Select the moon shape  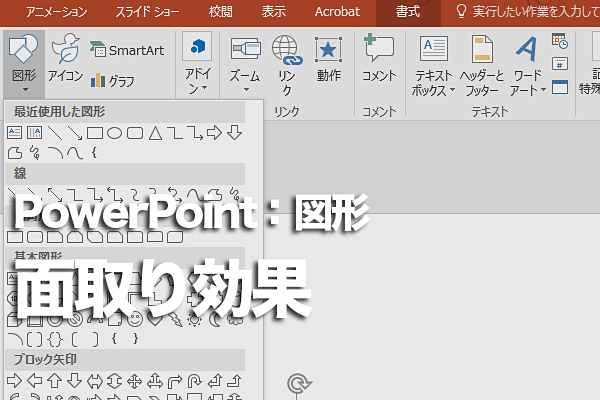tap(215, 319)
